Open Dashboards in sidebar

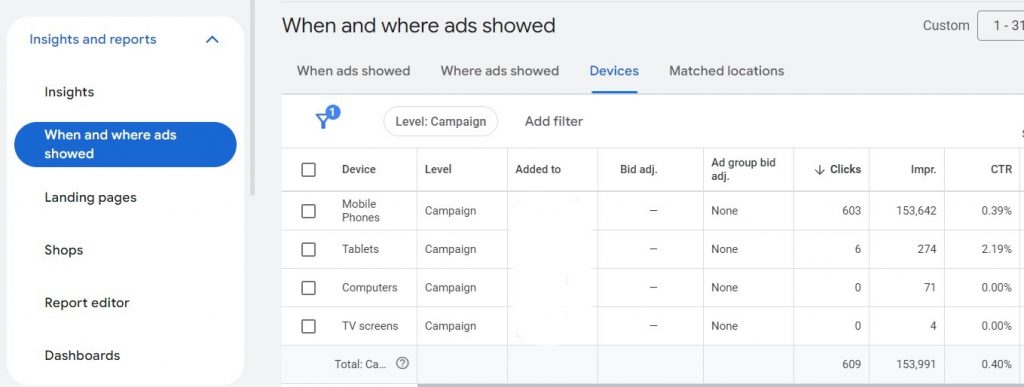tap(82, 356)
